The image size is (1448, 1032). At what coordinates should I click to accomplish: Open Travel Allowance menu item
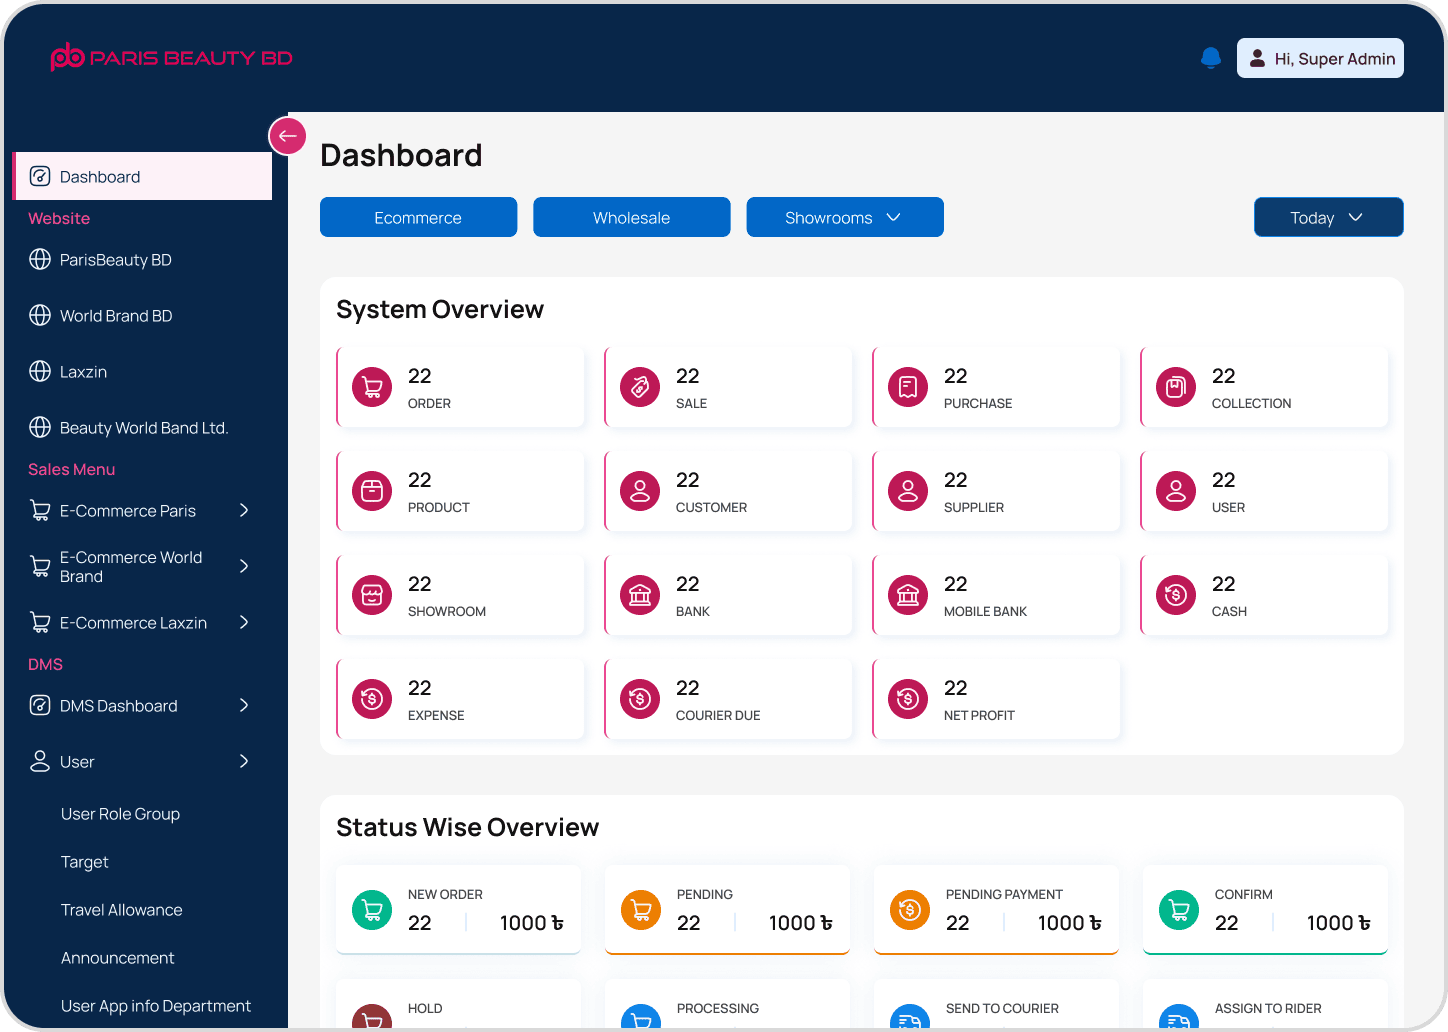(x=122, y=910)
